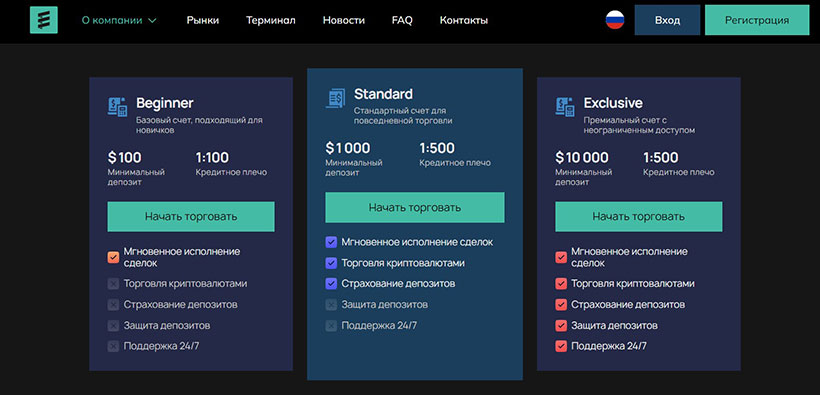The image size is (820, 395).
Task: Click the "Exclusive" plan title
Action: tap(613, 103)
